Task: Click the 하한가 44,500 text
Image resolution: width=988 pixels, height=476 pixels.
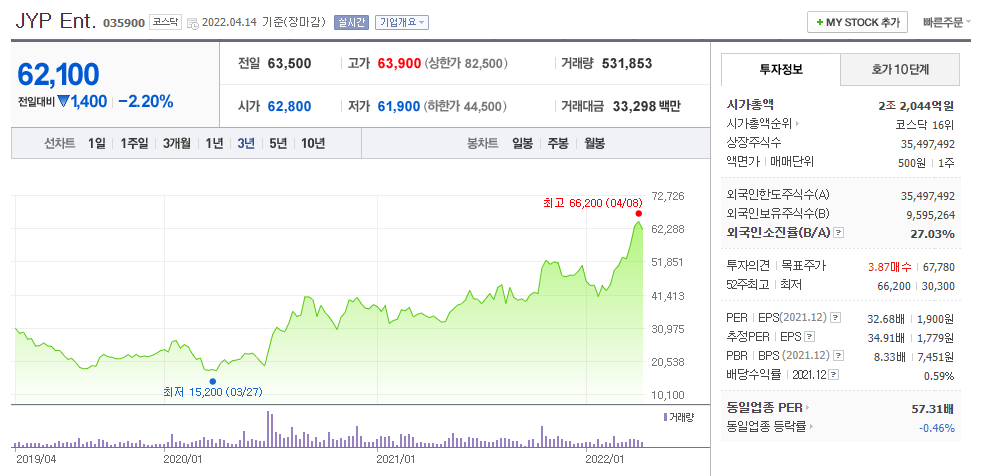Action: point(467,107)
